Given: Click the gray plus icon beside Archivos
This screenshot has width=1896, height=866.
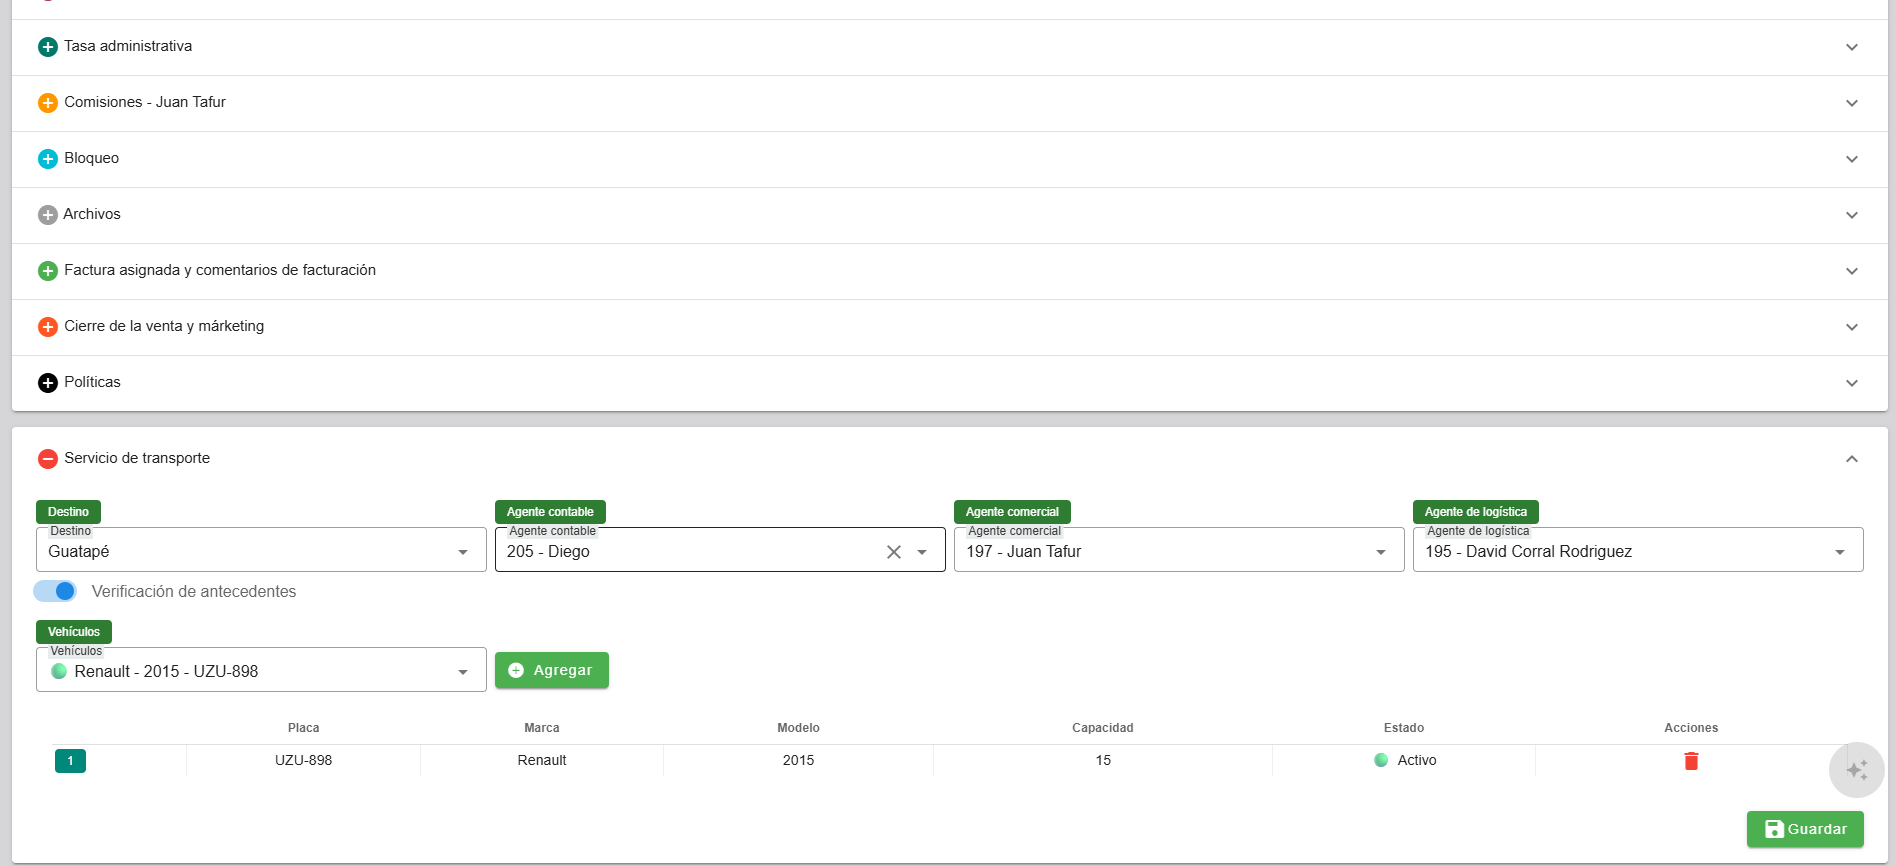Looking at the screenshot, I should pyautogui.click(x=47, y=215).
